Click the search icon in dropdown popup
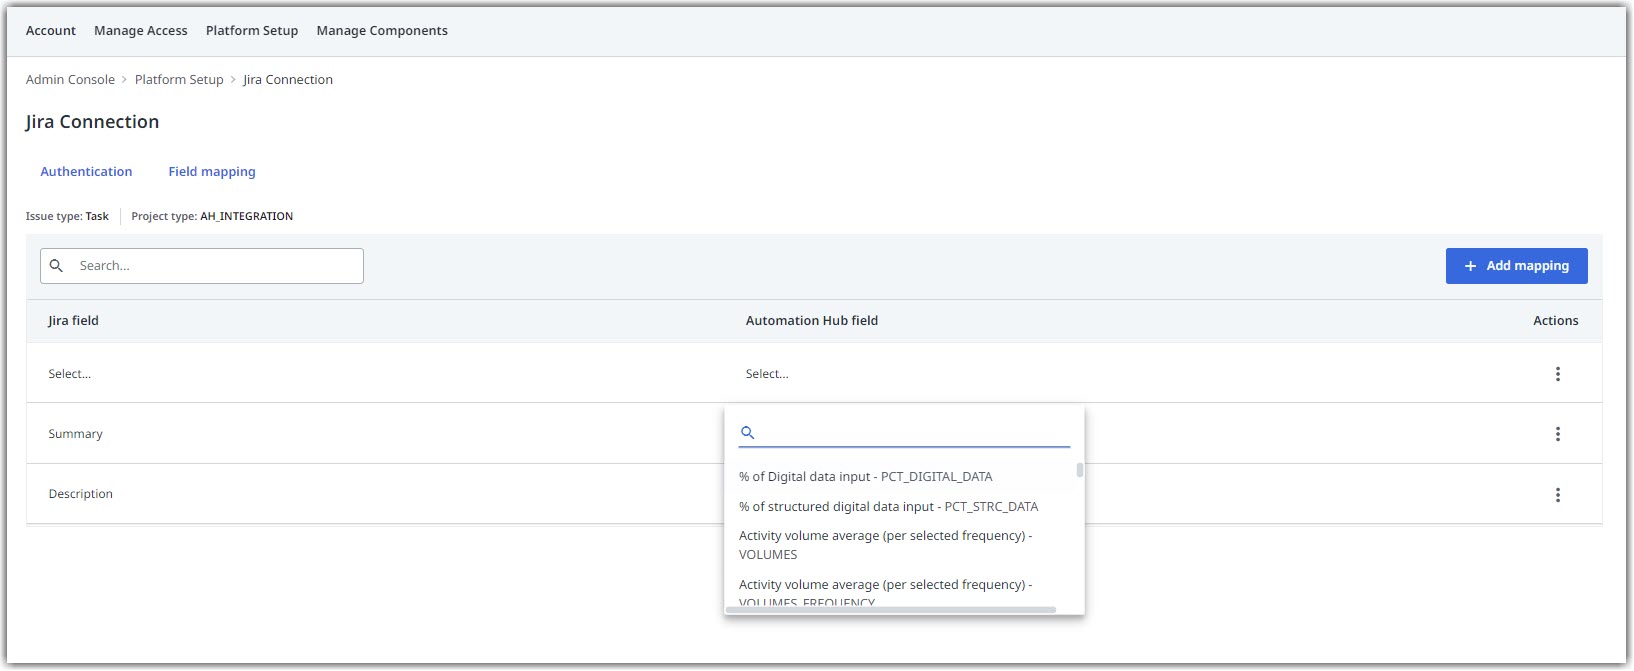Image resolution: width=1634 pixels, height=671 pixels. point(747,433)
